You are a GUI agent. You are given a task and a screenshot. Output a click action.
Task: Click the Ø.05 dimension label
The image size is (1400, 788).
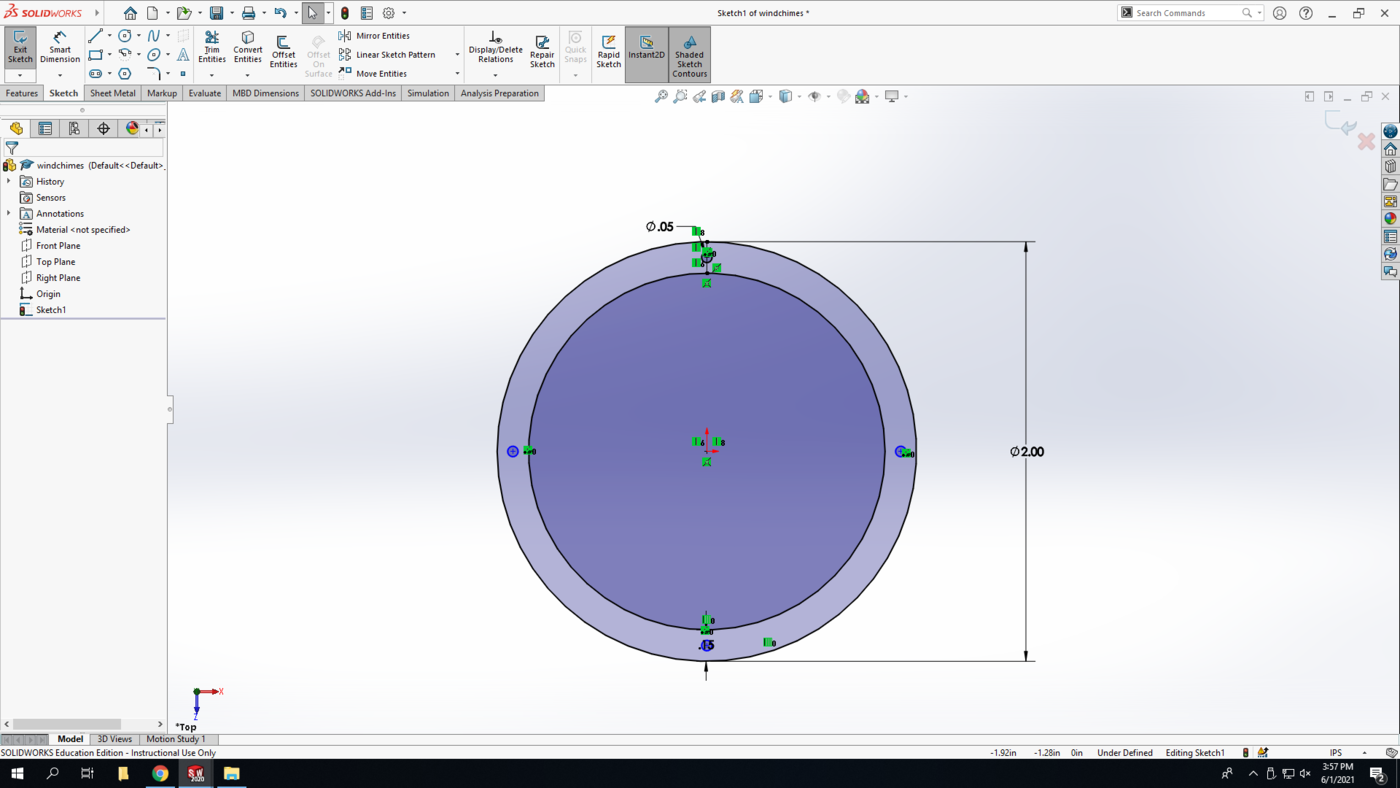pyautogui.click(x=660, y=227)
